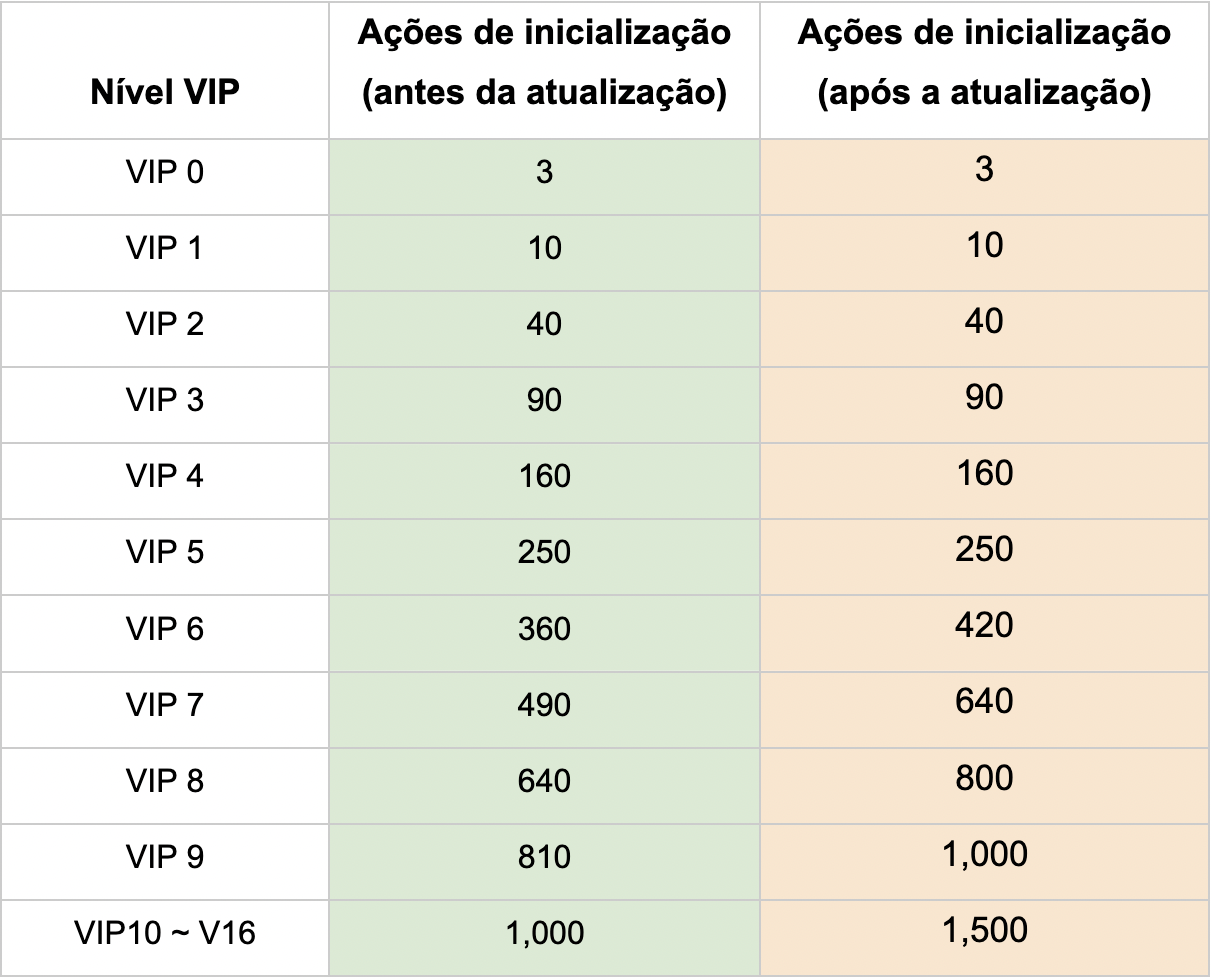The image size is (1212, 980).
Task: Click the "Nível VIP" column header
Action: coord(165,92)
